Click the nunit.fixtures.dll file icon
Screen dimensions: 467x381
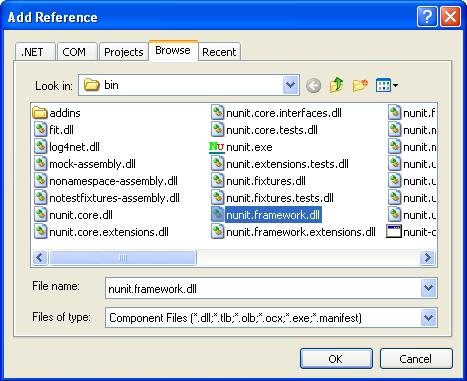click(x=217, y=181)
